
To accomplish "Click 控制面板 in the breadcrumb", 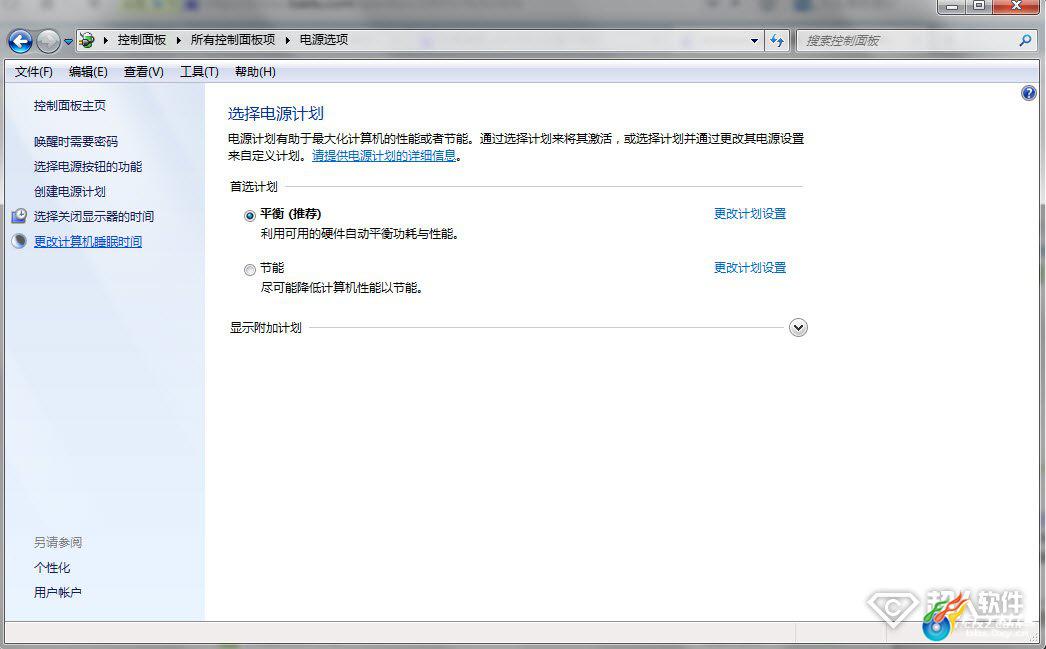I will (x=141, y=40).
